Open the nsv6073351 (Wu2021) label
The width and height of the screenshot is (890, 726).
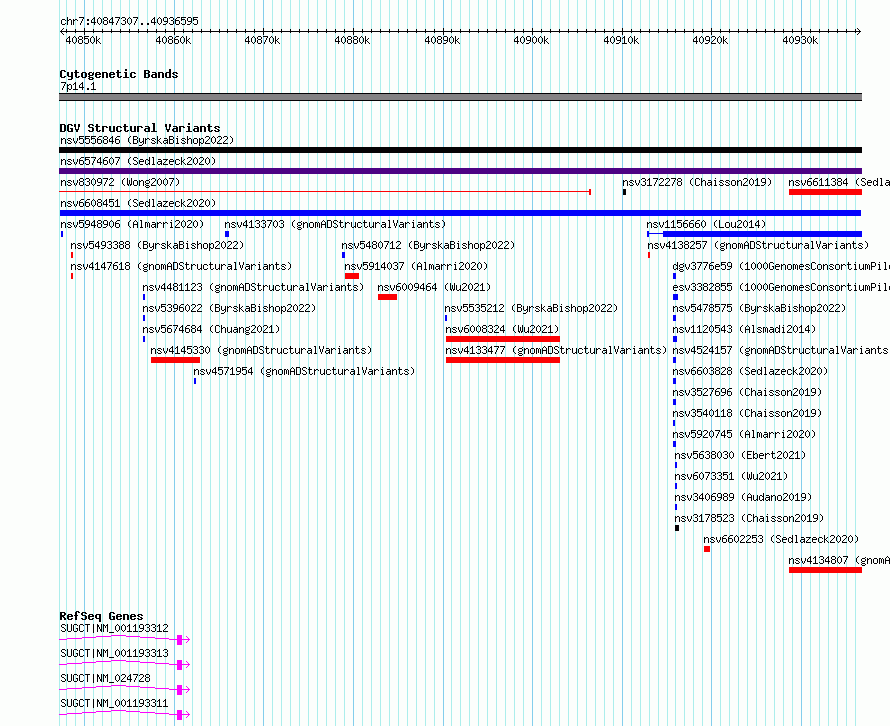click(731, 476)
